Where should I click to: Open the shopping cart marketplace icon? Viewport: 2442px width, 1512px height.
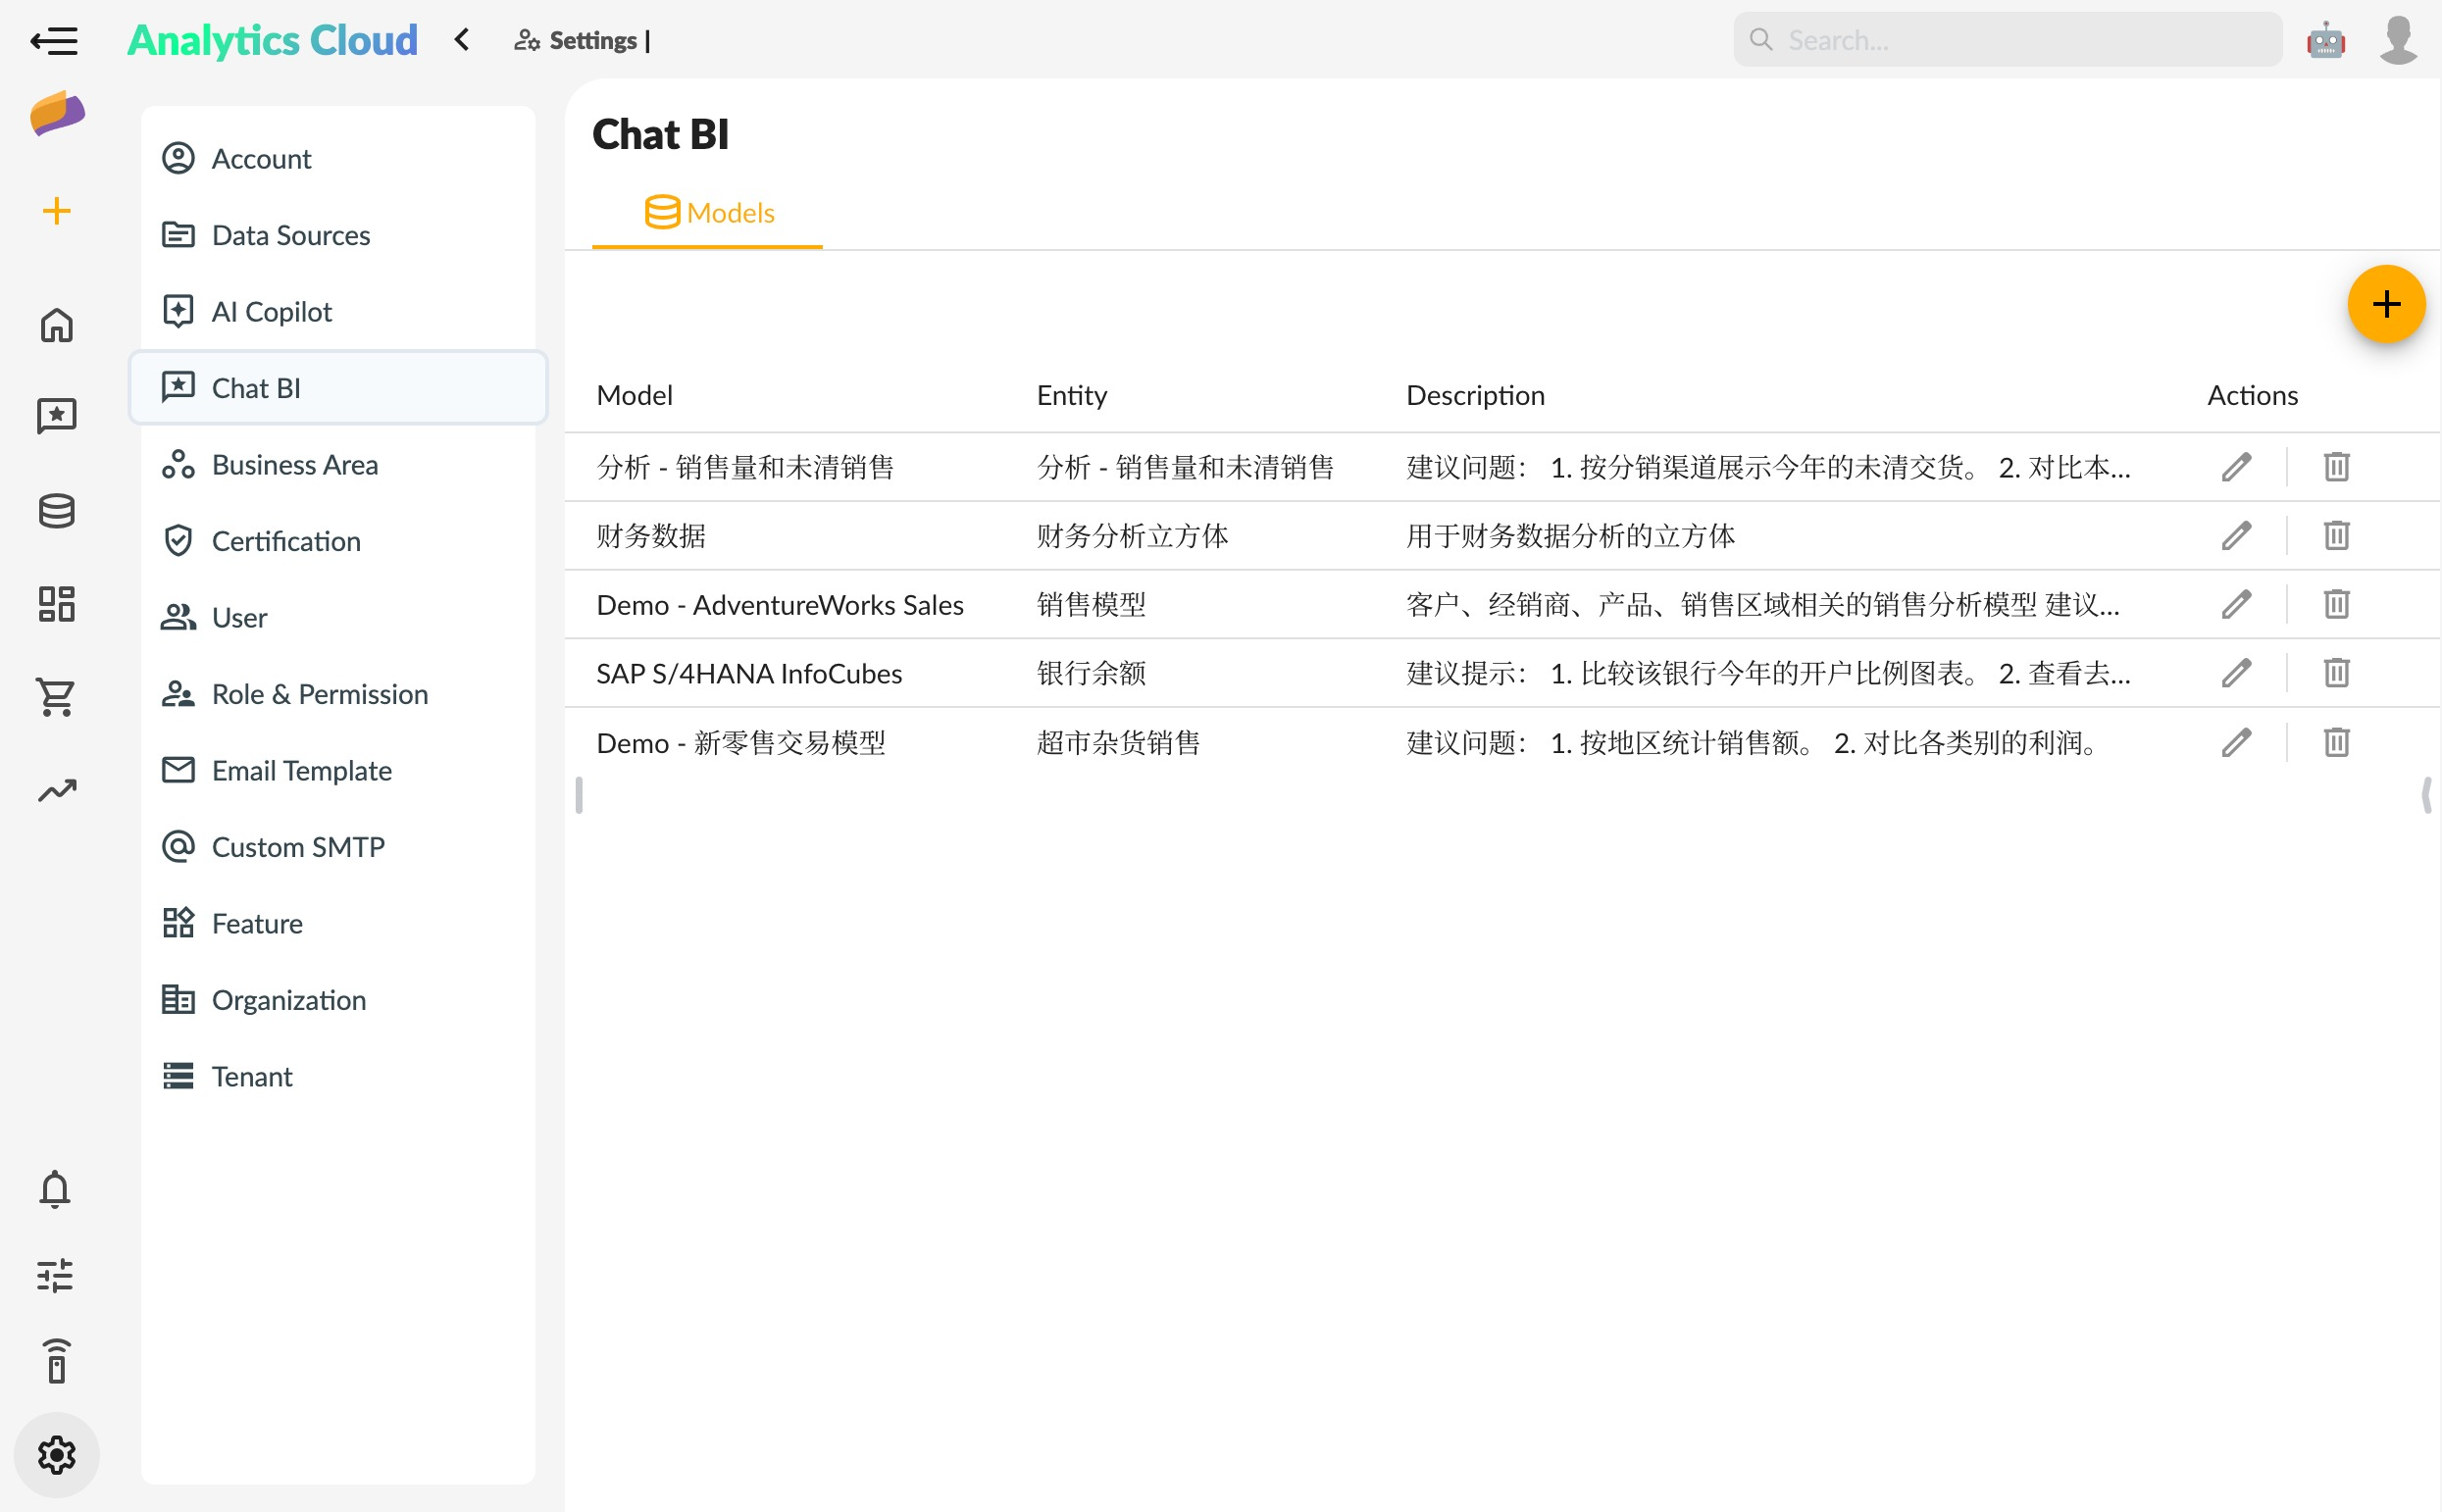tap(56, 697)
